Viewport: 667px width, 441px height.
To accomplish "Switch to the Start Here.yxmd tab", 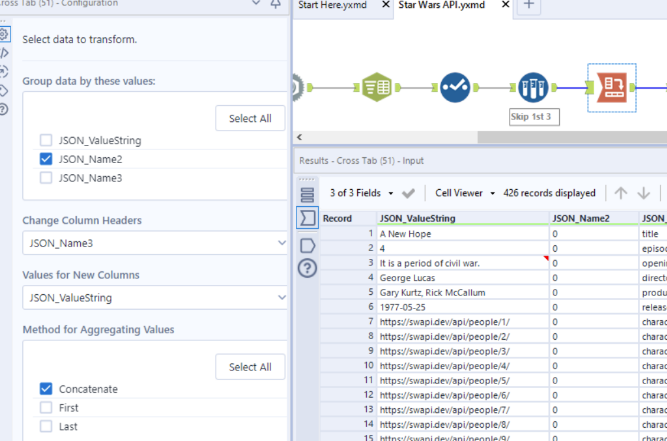I will (x=338, y=8).
